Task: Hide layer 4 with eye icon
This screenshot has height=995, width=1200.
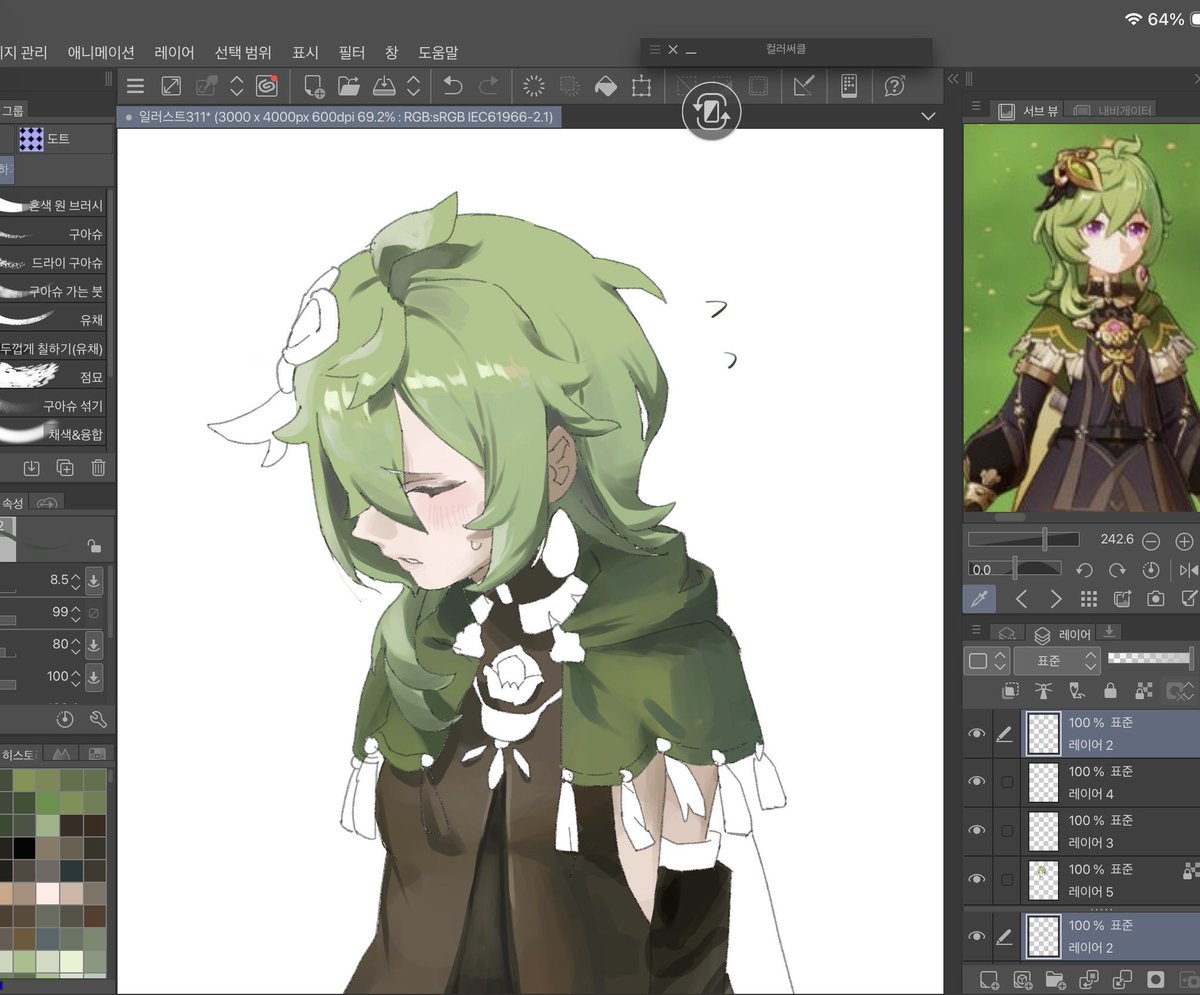Action: point(976,782)
